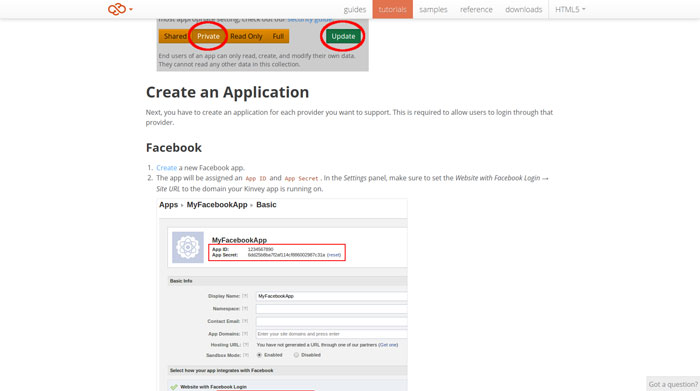700x391 pixels.
Task: Open the Got a question? widget
Action: 673,384
